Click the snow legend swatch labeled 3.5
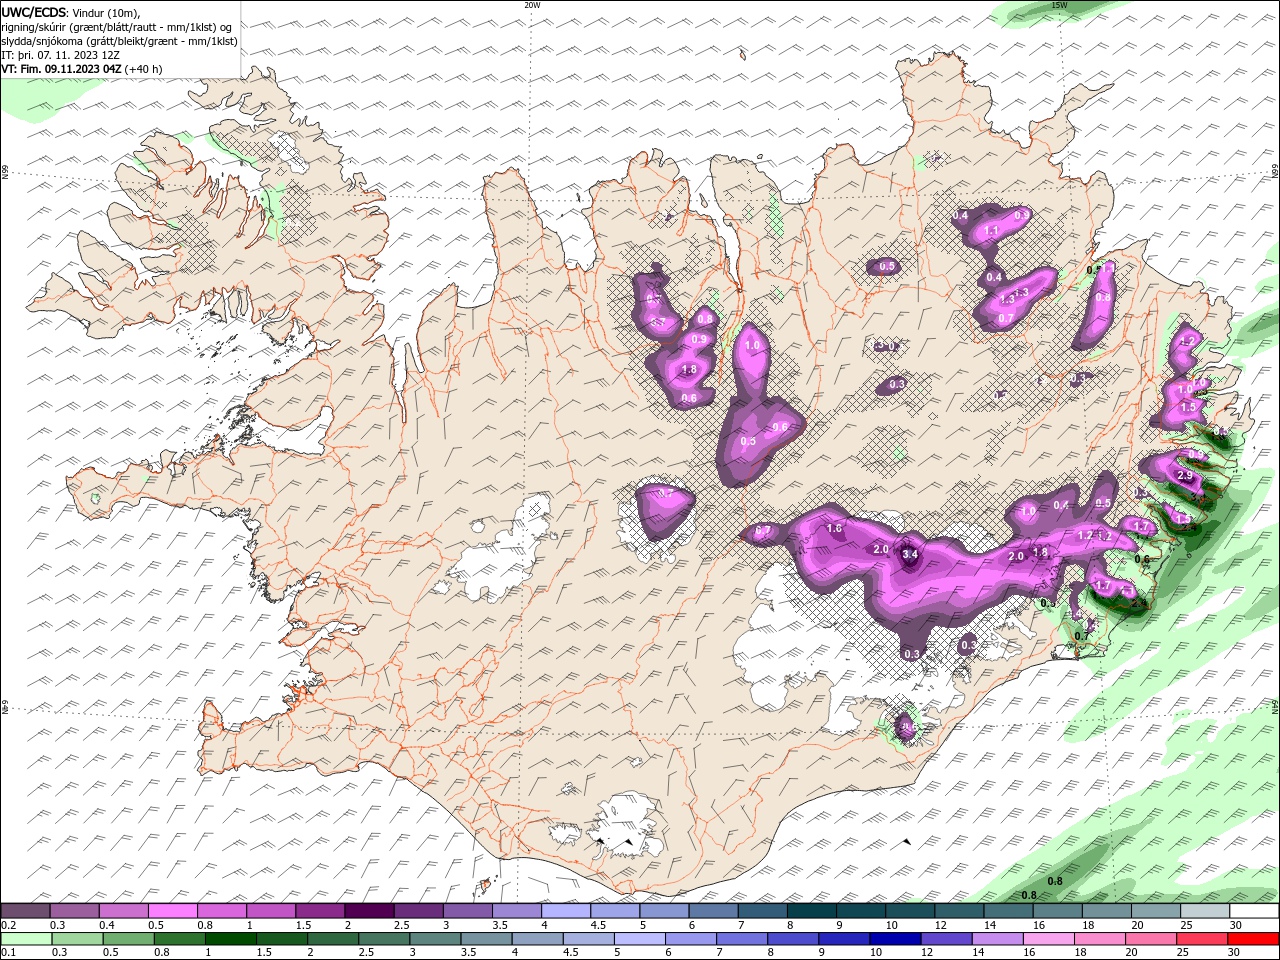Screen dimensions: 1280x960 (x=517, y=911)
